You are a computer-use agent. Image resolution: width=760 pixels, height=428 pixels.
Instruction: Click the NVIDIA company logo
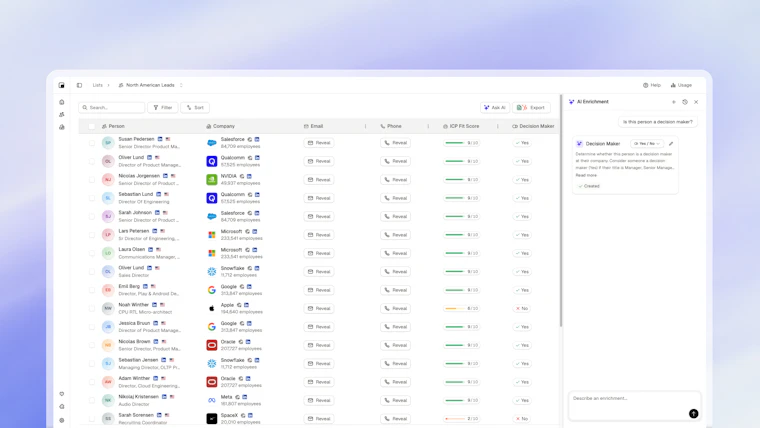coord(212,180)
